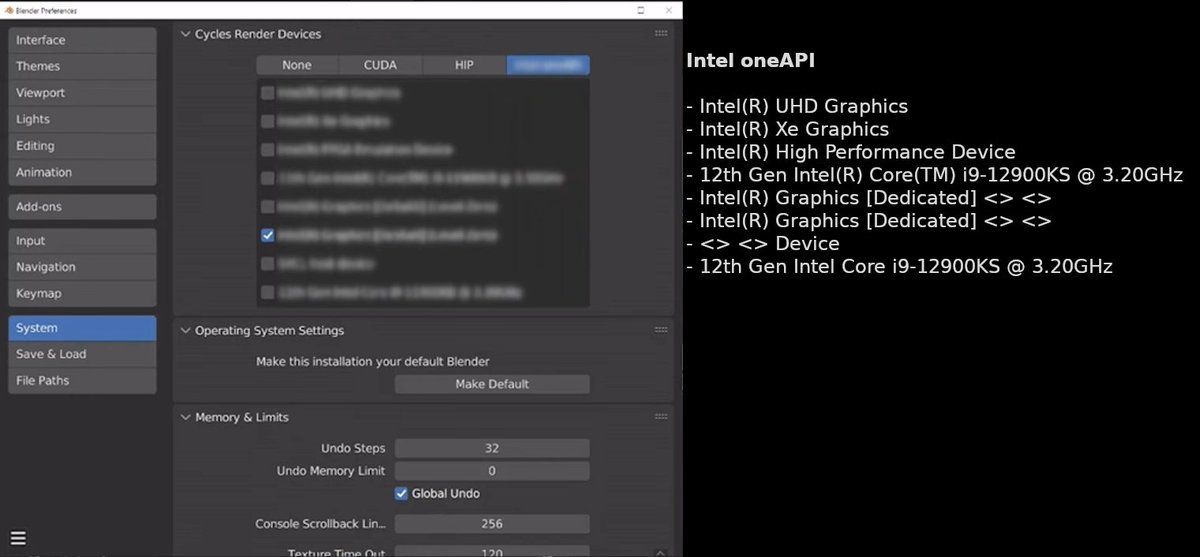Click "12th Gen Intel(R) Core(TM) i9-12900KS" line
This screenshot has width=1200, height=557.
click(935, 175)
